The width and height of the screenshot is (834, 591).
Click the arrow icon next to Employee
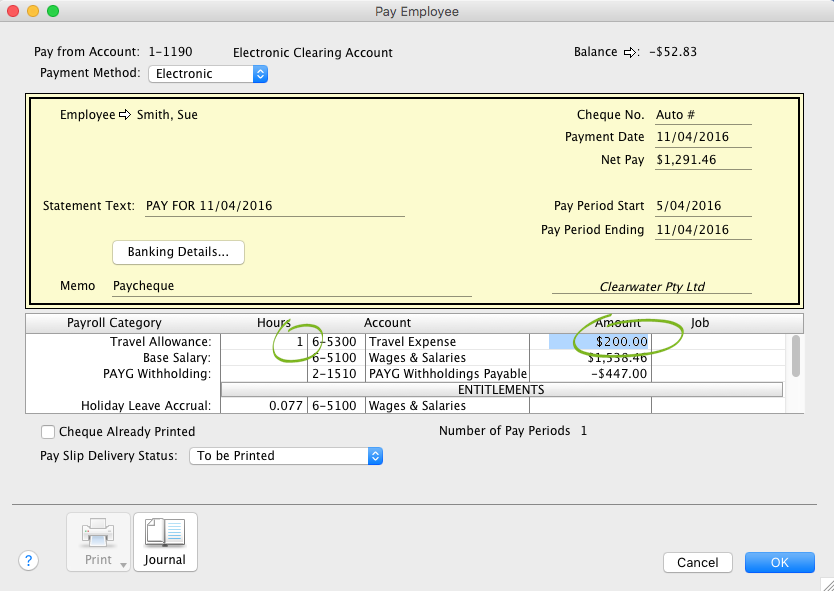(125, 115)
